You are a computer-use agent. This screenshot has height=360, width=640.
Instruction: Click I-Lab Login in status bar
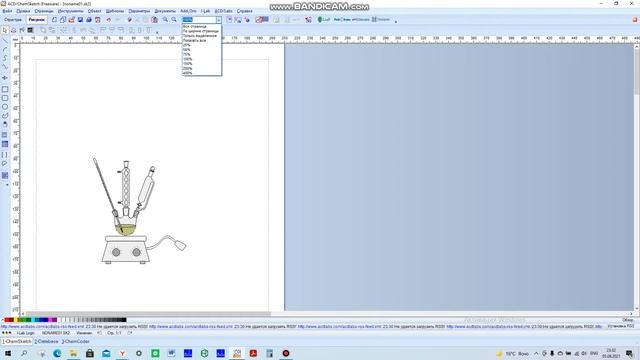tap(25, 333)
